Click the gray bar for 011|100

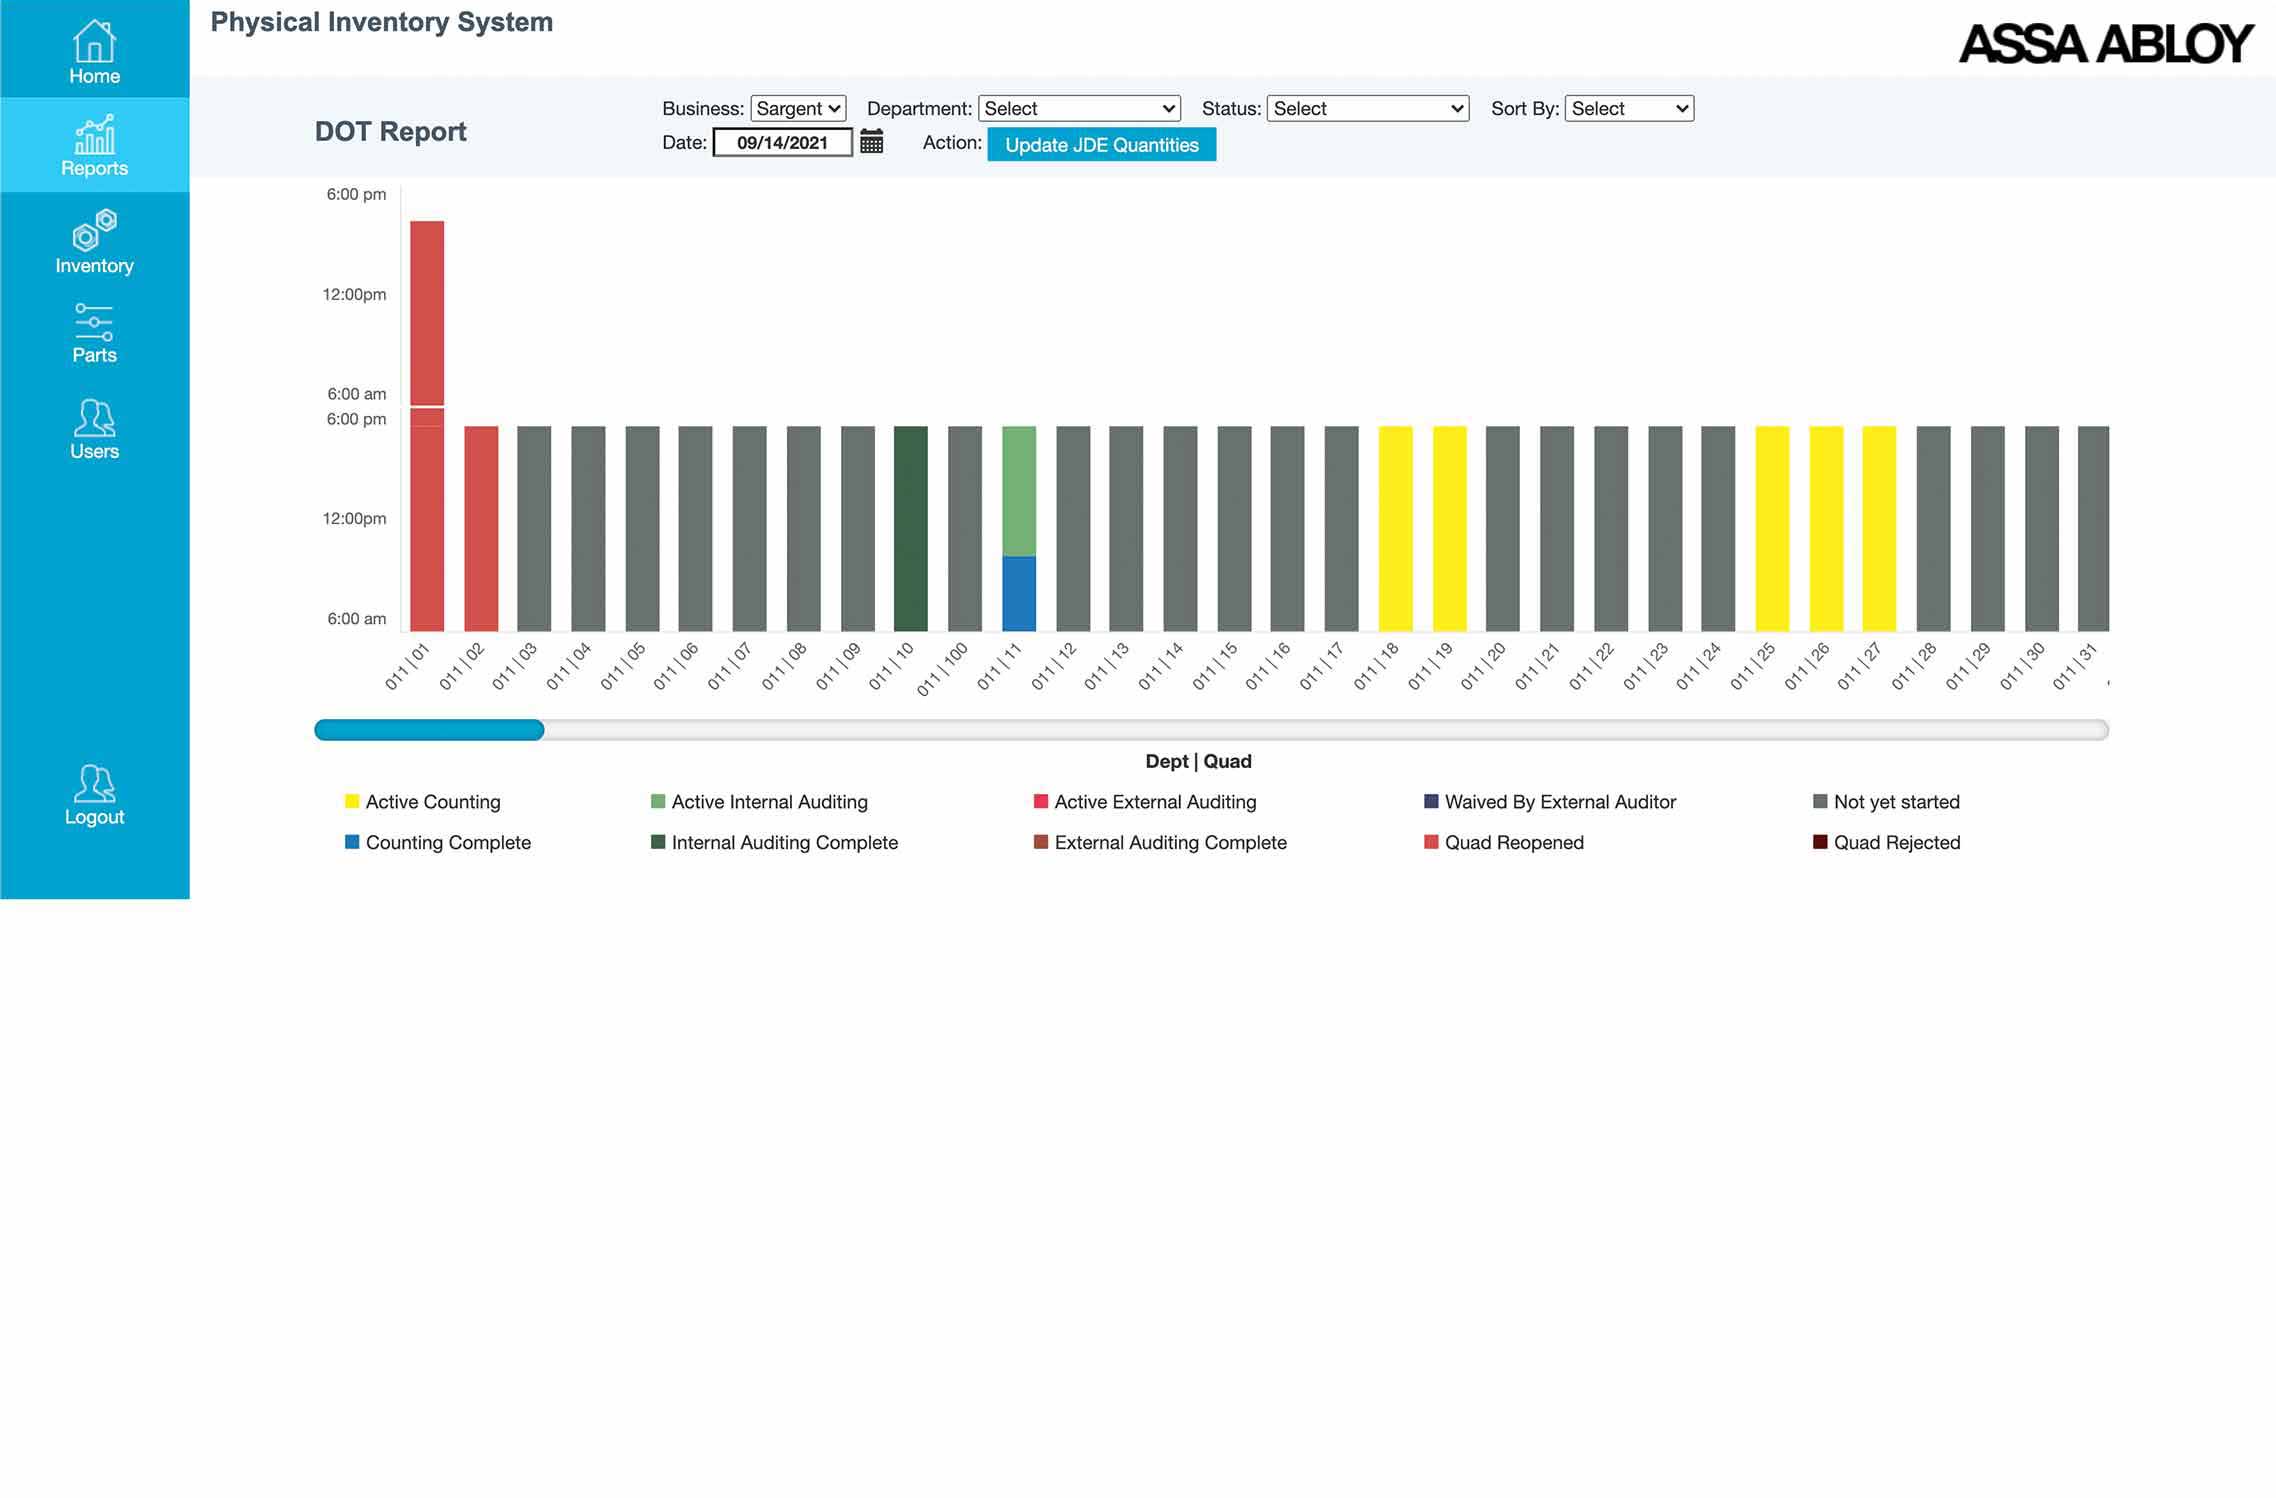tap(965, 528)
